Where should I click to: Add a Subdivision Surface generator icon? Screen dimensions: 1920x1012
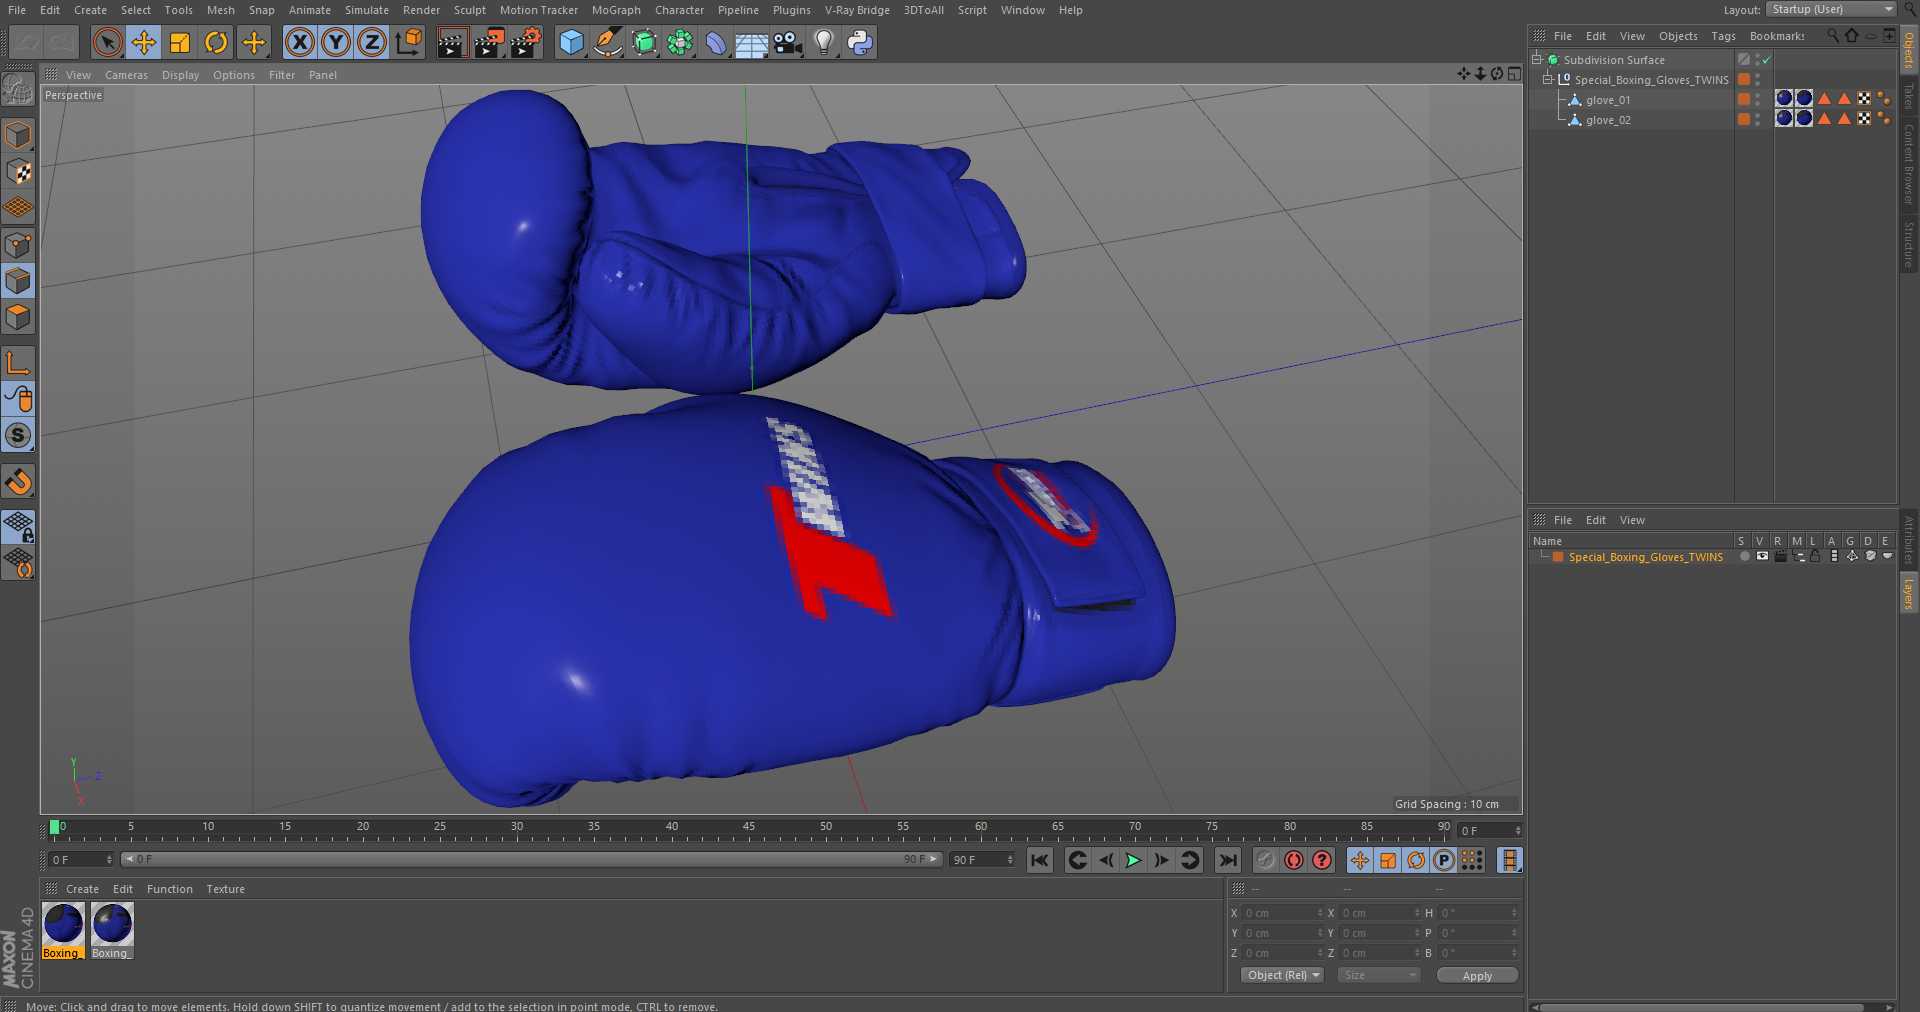pyautogui.click(x=644, y=42)
